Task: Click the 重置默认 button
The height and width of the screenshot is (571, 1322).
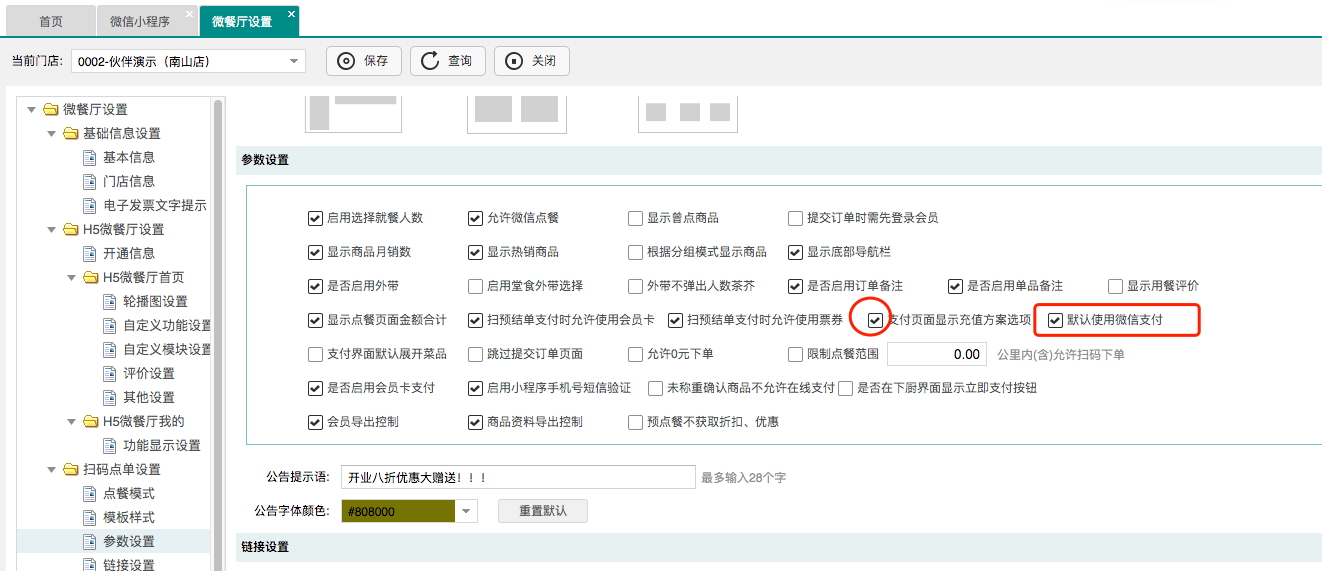Action: click(542, 511)
